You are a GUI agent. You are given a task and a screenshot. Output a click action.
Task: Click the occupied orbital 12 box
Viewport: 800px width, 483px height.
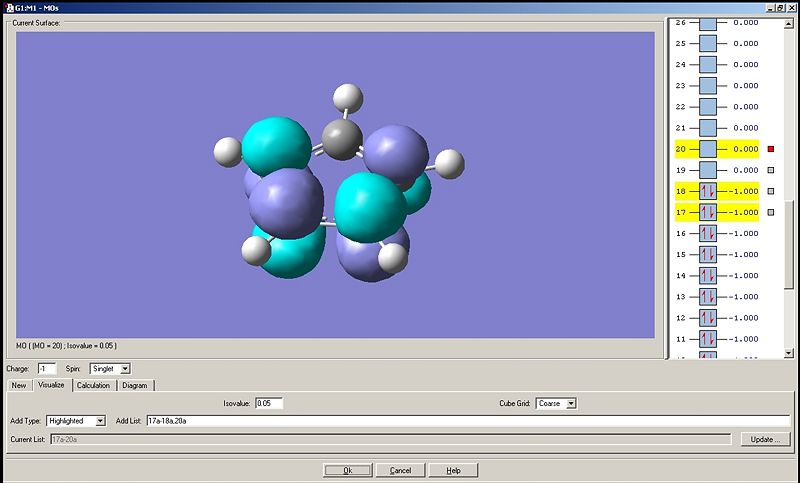(x=708, y=317)
